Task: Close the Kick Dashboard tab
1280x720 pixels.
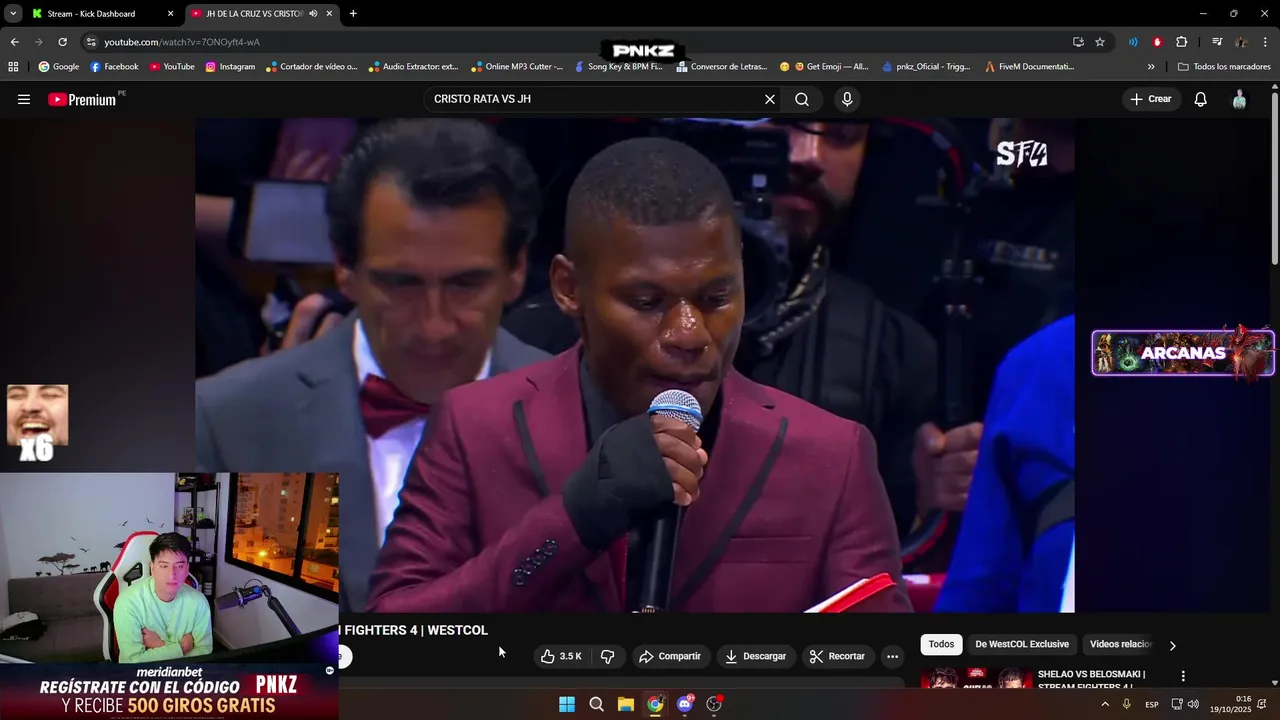Action: [170, 14]
